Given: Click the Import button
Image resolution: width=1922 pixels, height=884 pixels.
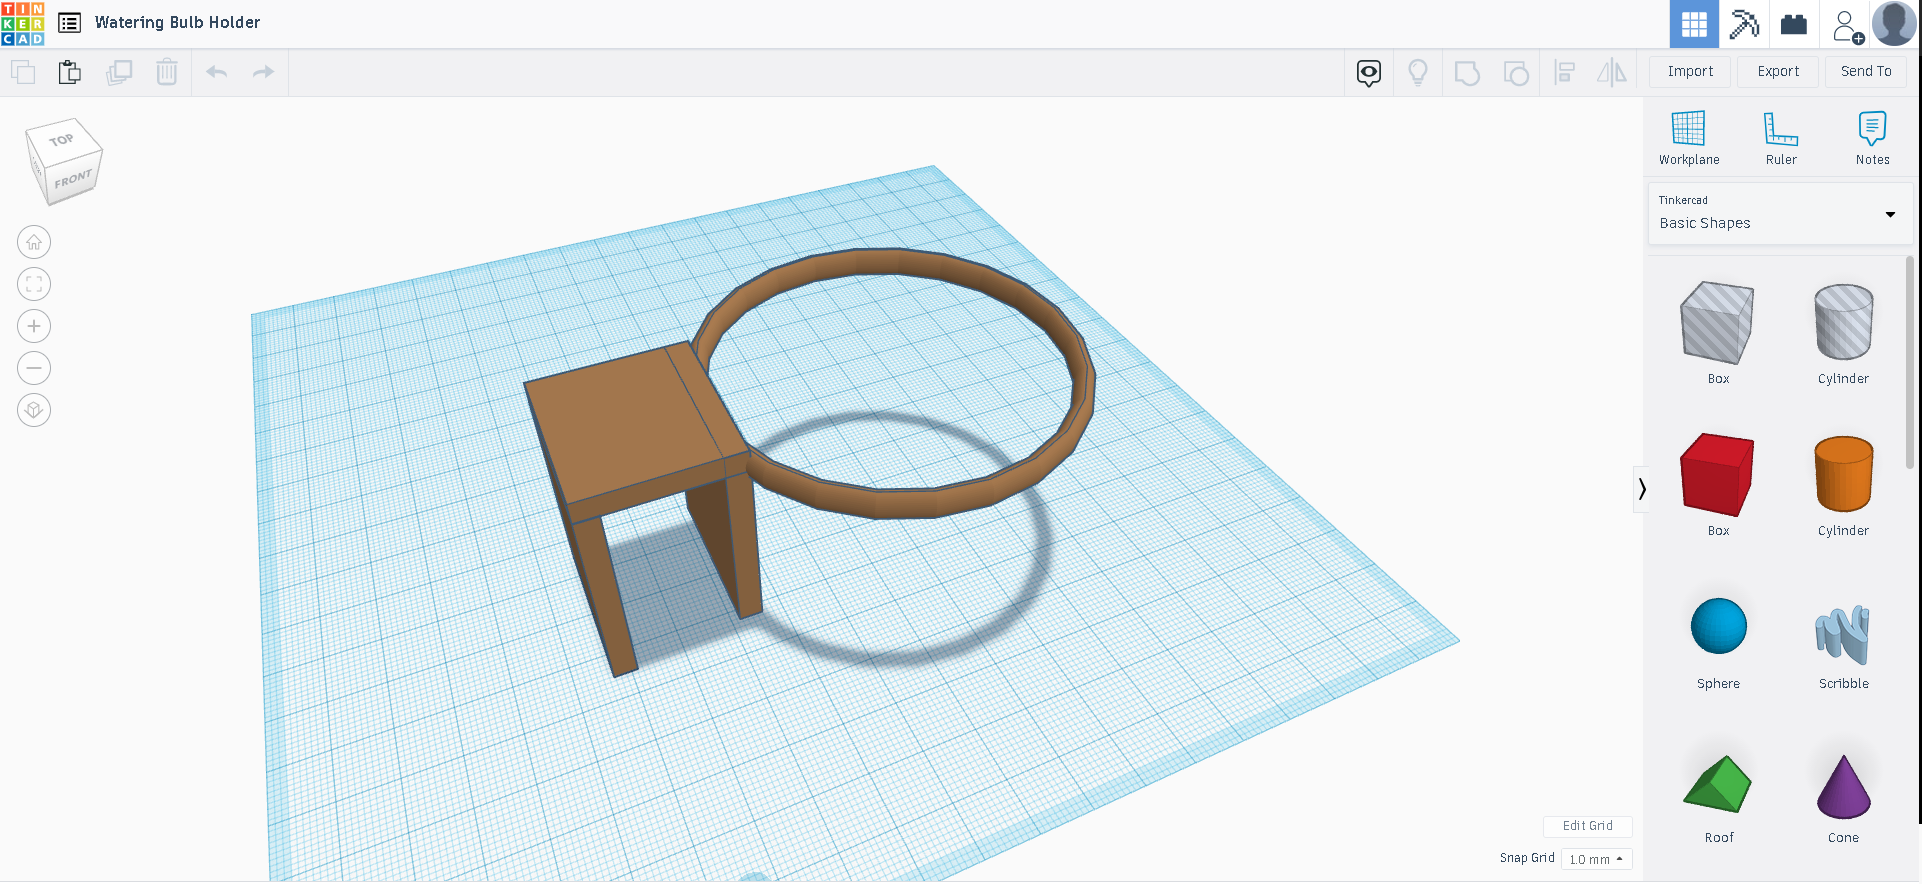Looking at the screenshot, I should tap(1690, 71).
